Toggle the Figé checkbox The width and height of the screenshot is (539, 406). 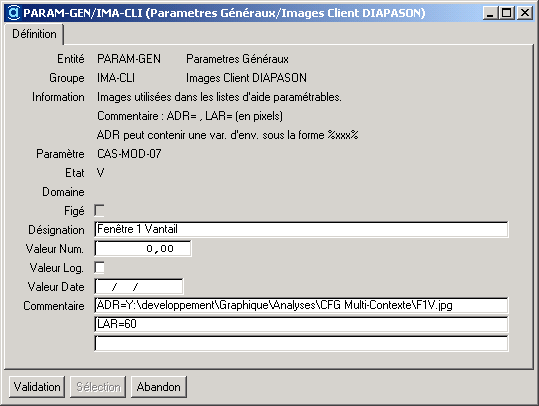click(x=99, y=210)
